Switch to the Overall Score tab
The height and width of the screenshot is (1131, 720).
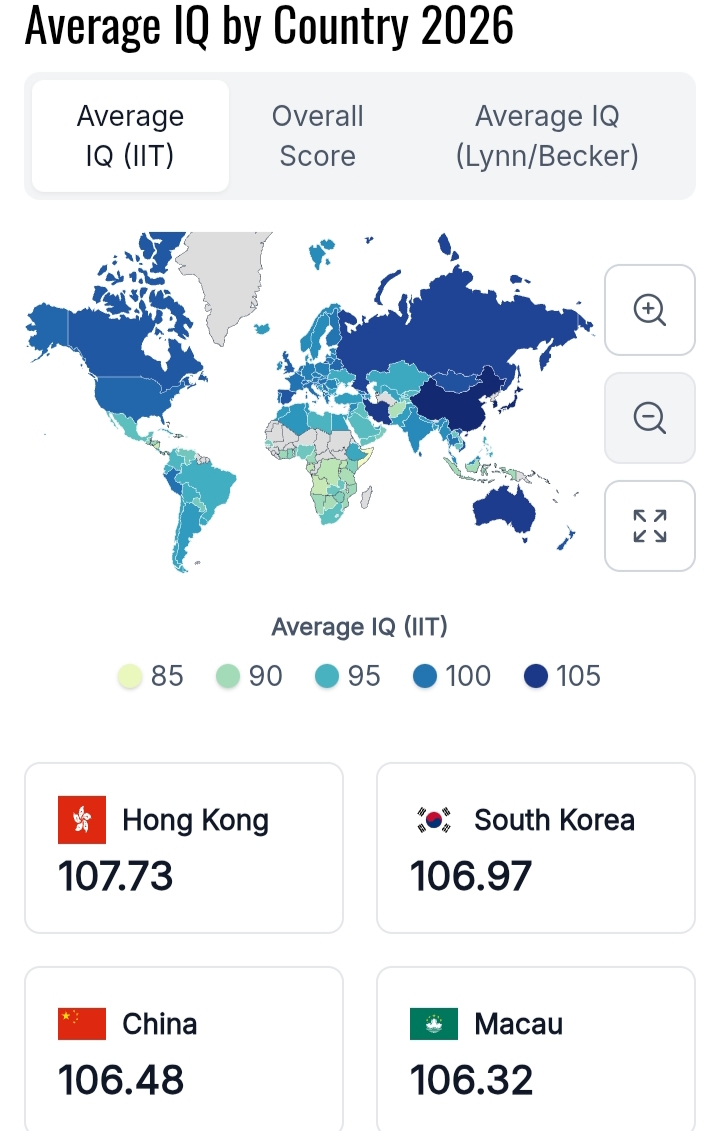pos(317,135)
